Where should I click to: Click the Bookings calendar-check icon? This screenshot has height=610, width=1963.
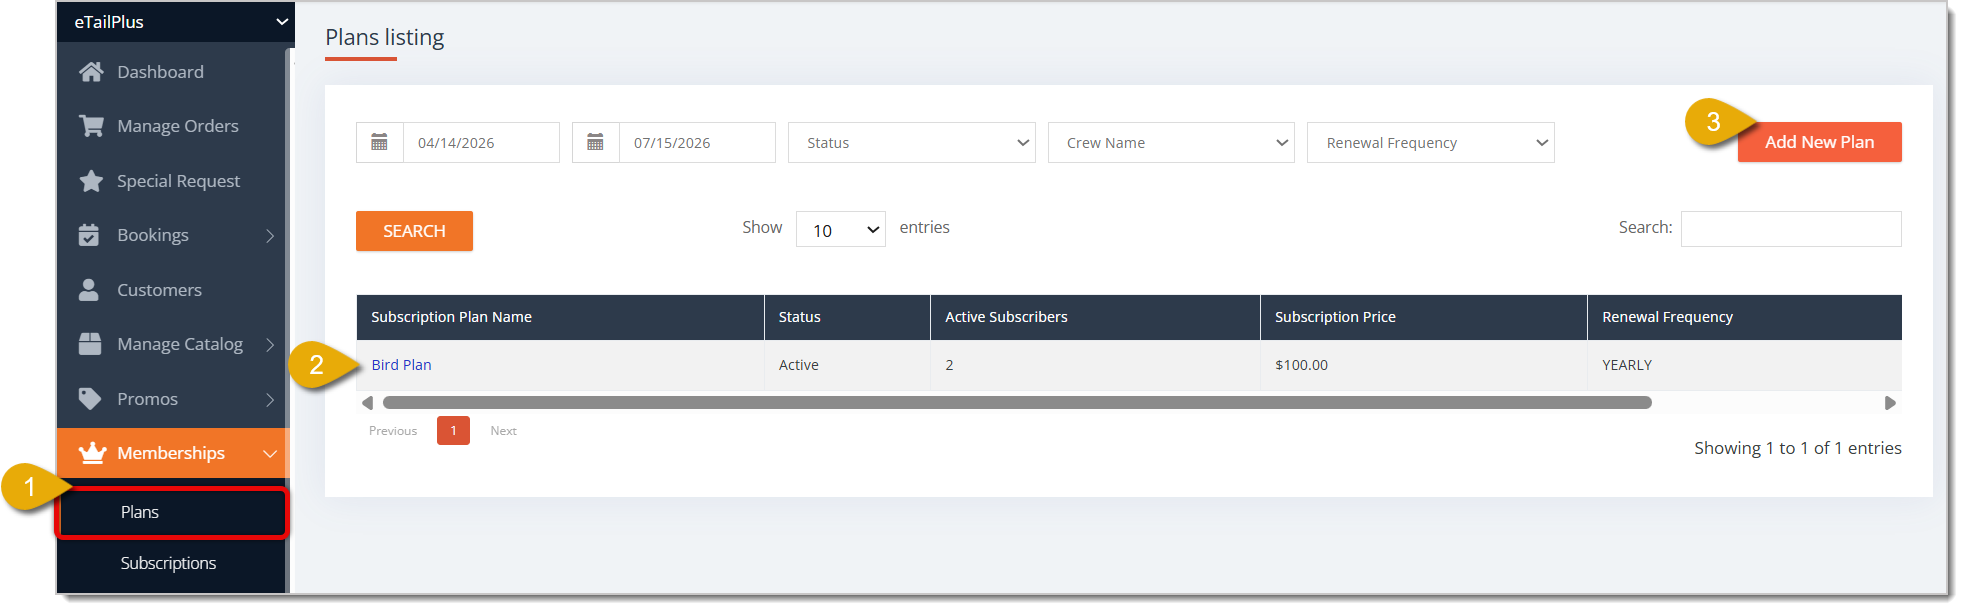89,235
